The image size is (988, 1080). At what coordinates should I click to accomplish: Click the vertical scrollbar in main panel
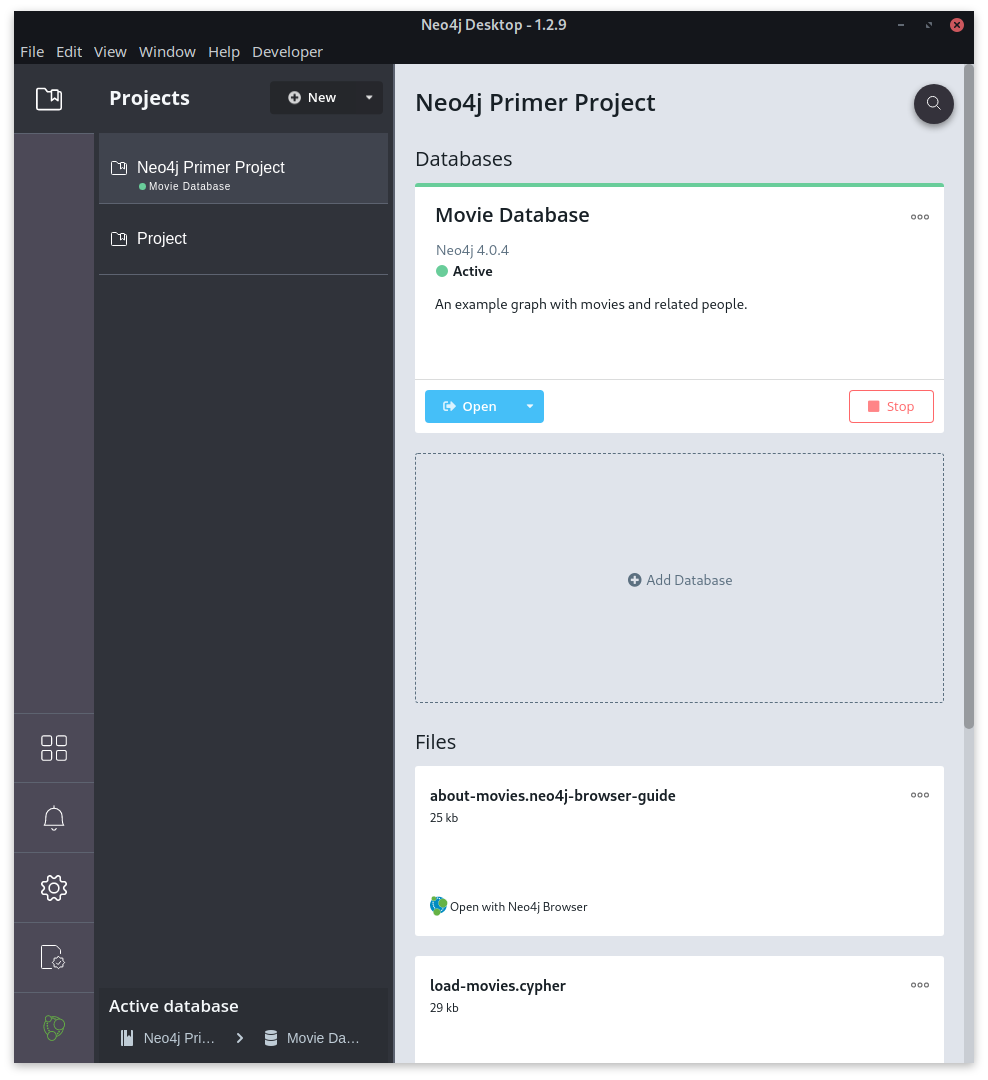click(968, 400)
